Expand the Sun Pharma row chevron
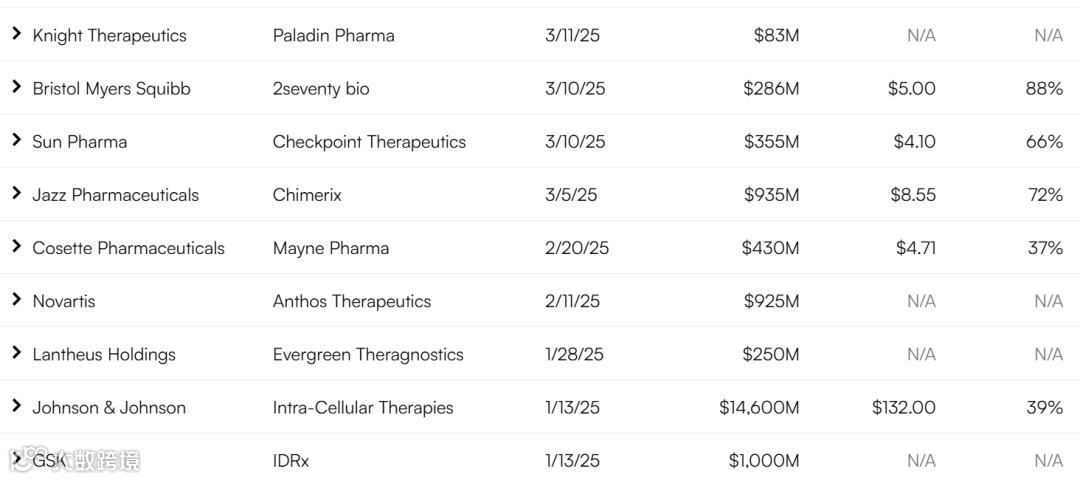 [x=16, y=140]
